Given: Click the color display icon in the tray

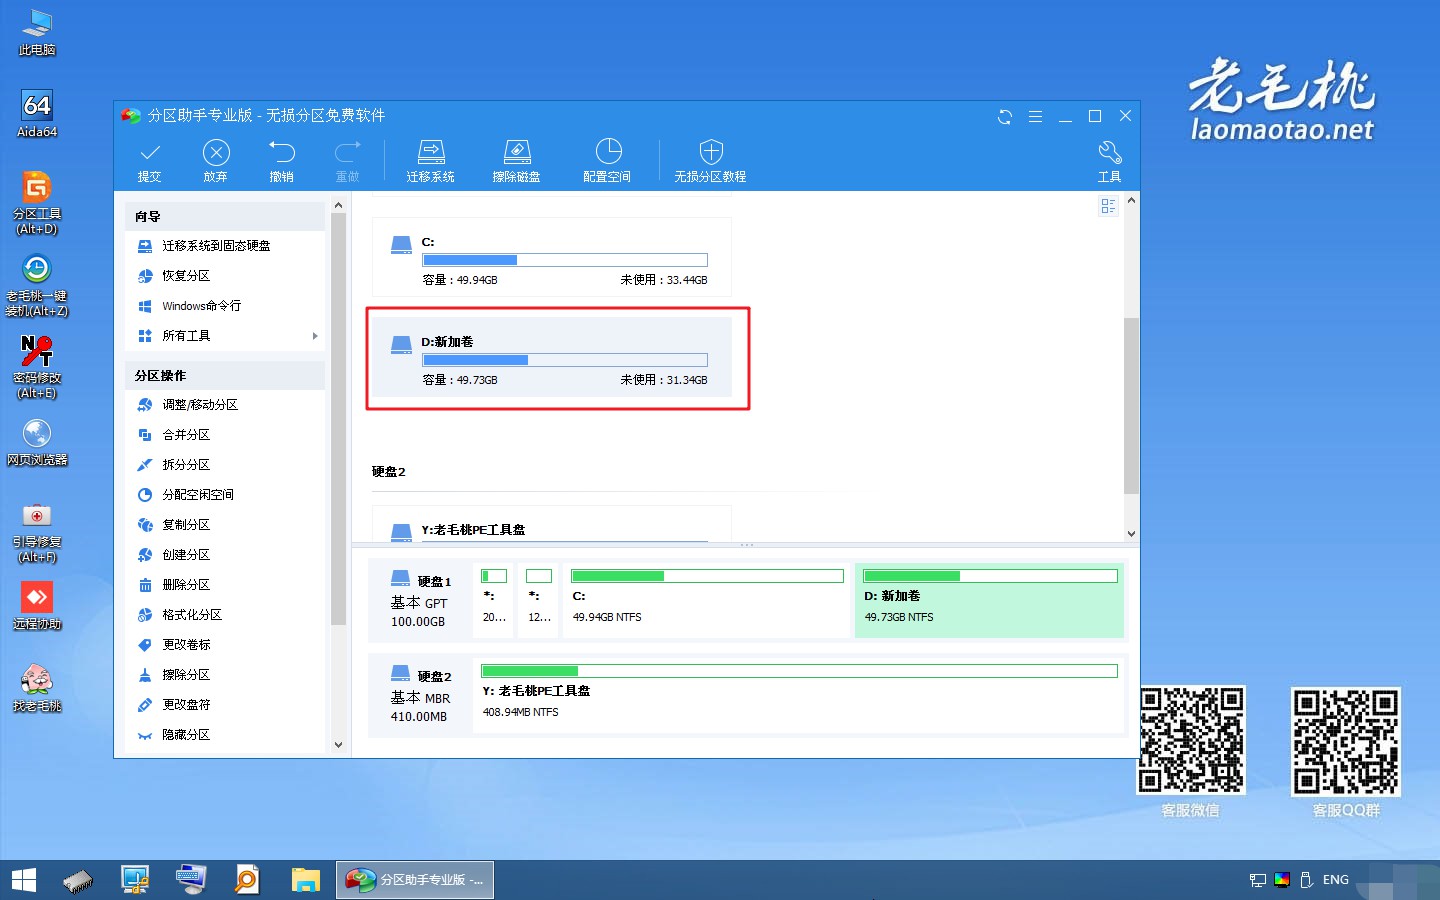Looking at the screenshot, I should coord(1282,880).
